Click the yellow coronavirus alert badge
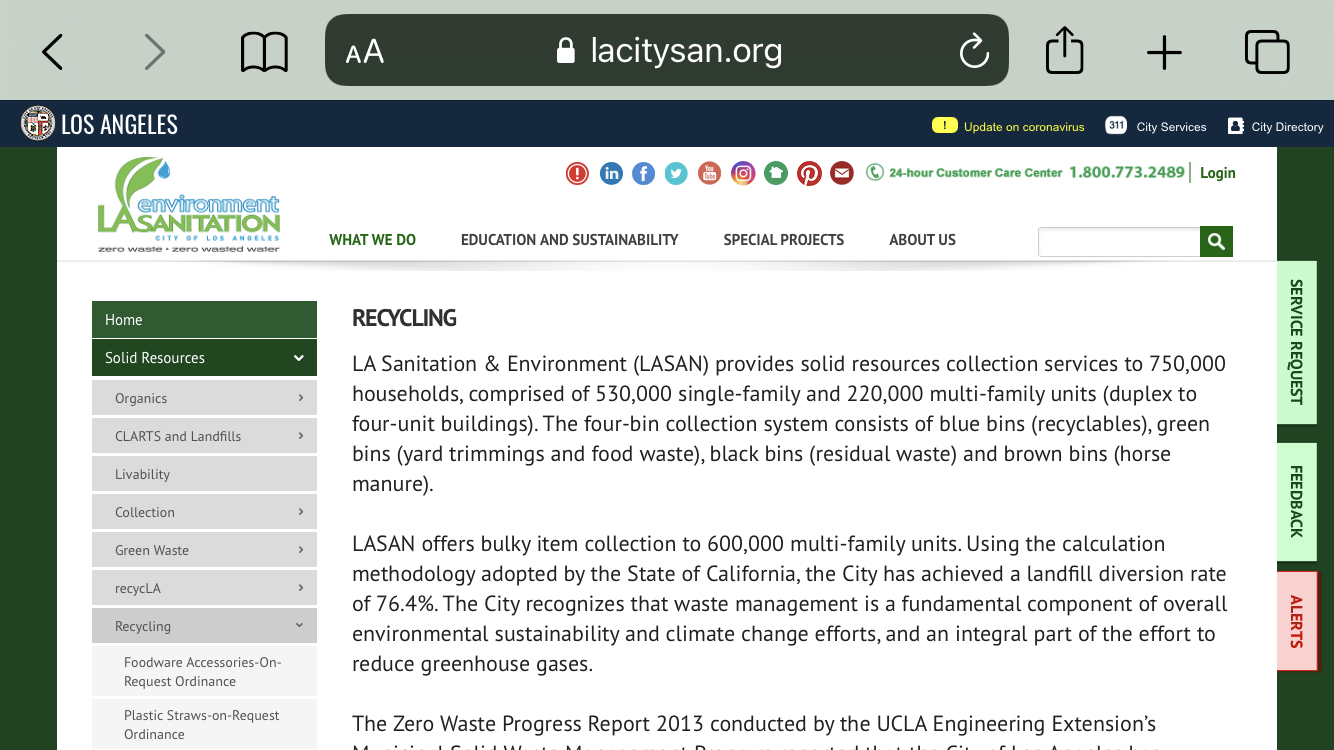Screen dimensions: 1334x750 click(x=944, y=125)
